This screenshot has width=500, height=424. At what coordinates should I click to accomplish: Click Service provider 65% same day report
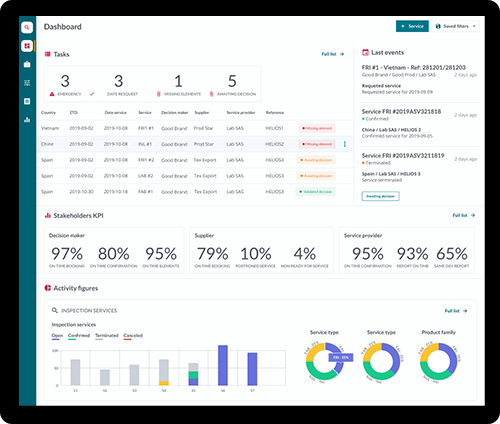[x=452, y=257]
